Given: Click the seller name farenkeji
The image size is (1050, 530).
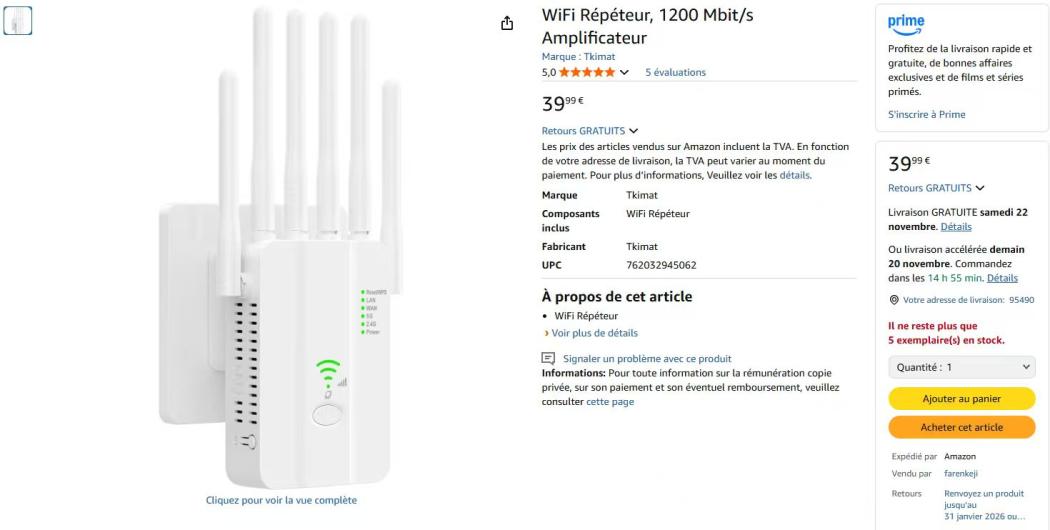Looking at the screenshot, I should click(x=964, y=474).
